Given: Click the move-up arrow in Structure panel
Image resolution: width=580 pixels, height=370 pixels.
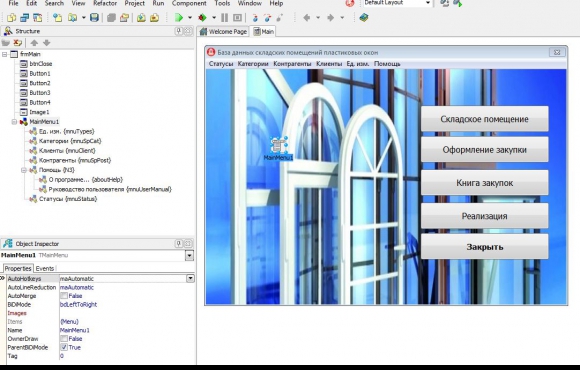Looking at the screenshot, I should click(34, 43).
